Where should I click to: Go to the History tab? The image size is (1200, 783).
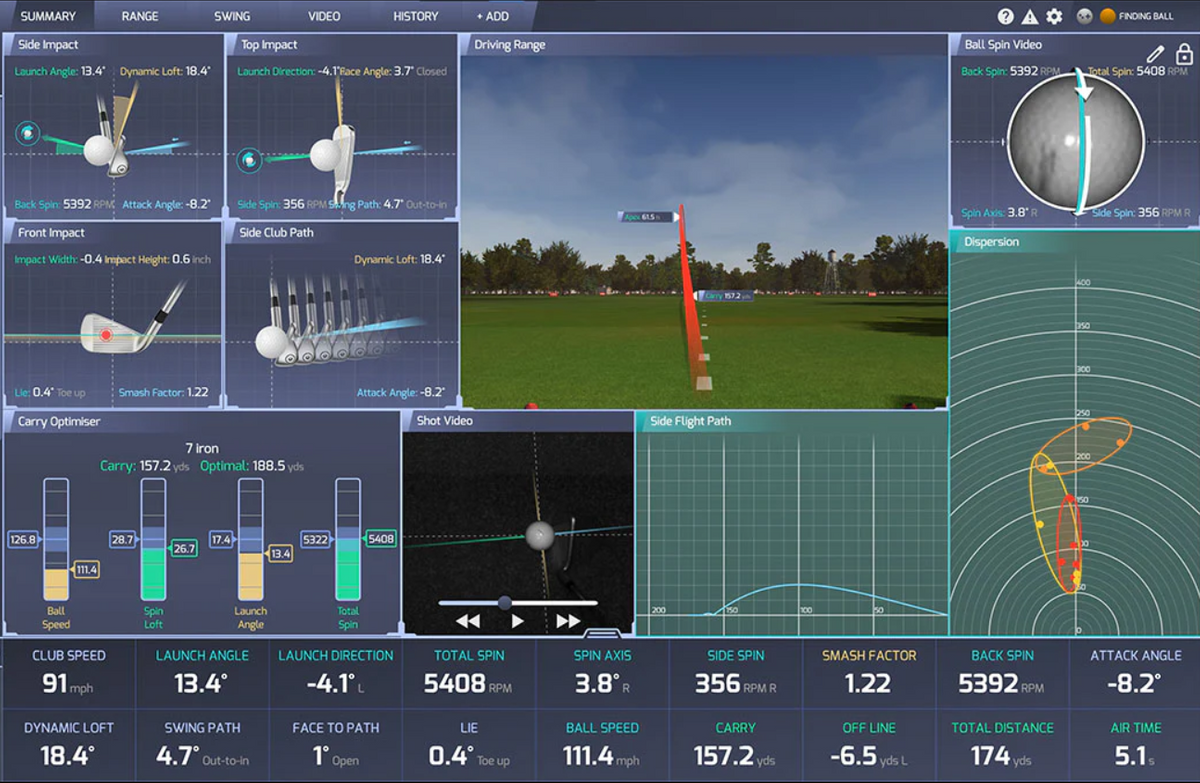point(415,17)
